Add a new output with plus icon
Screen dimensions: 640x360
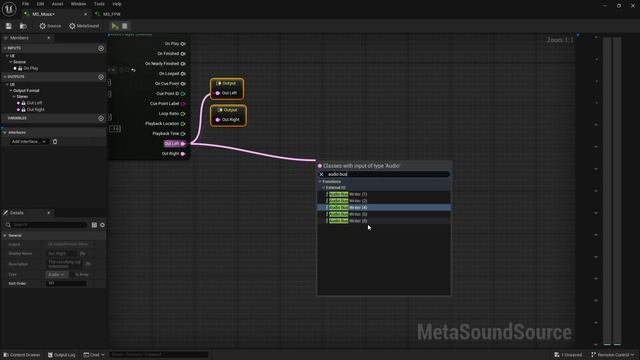(101, 77)
